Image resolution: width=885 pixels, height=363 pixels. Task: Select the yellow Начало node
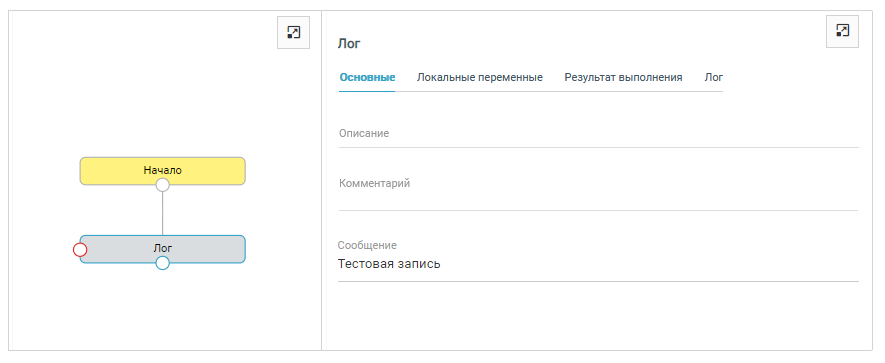coord(163,170)
